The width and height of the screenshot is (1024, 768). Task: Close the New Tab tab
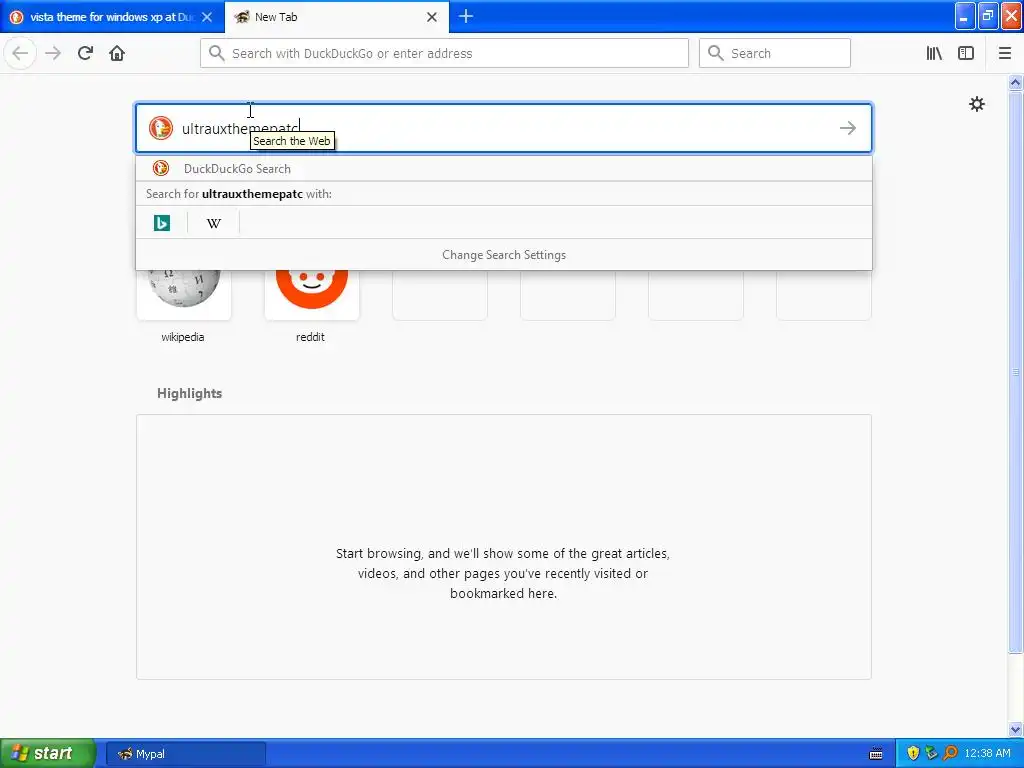(x=432, y=17)
